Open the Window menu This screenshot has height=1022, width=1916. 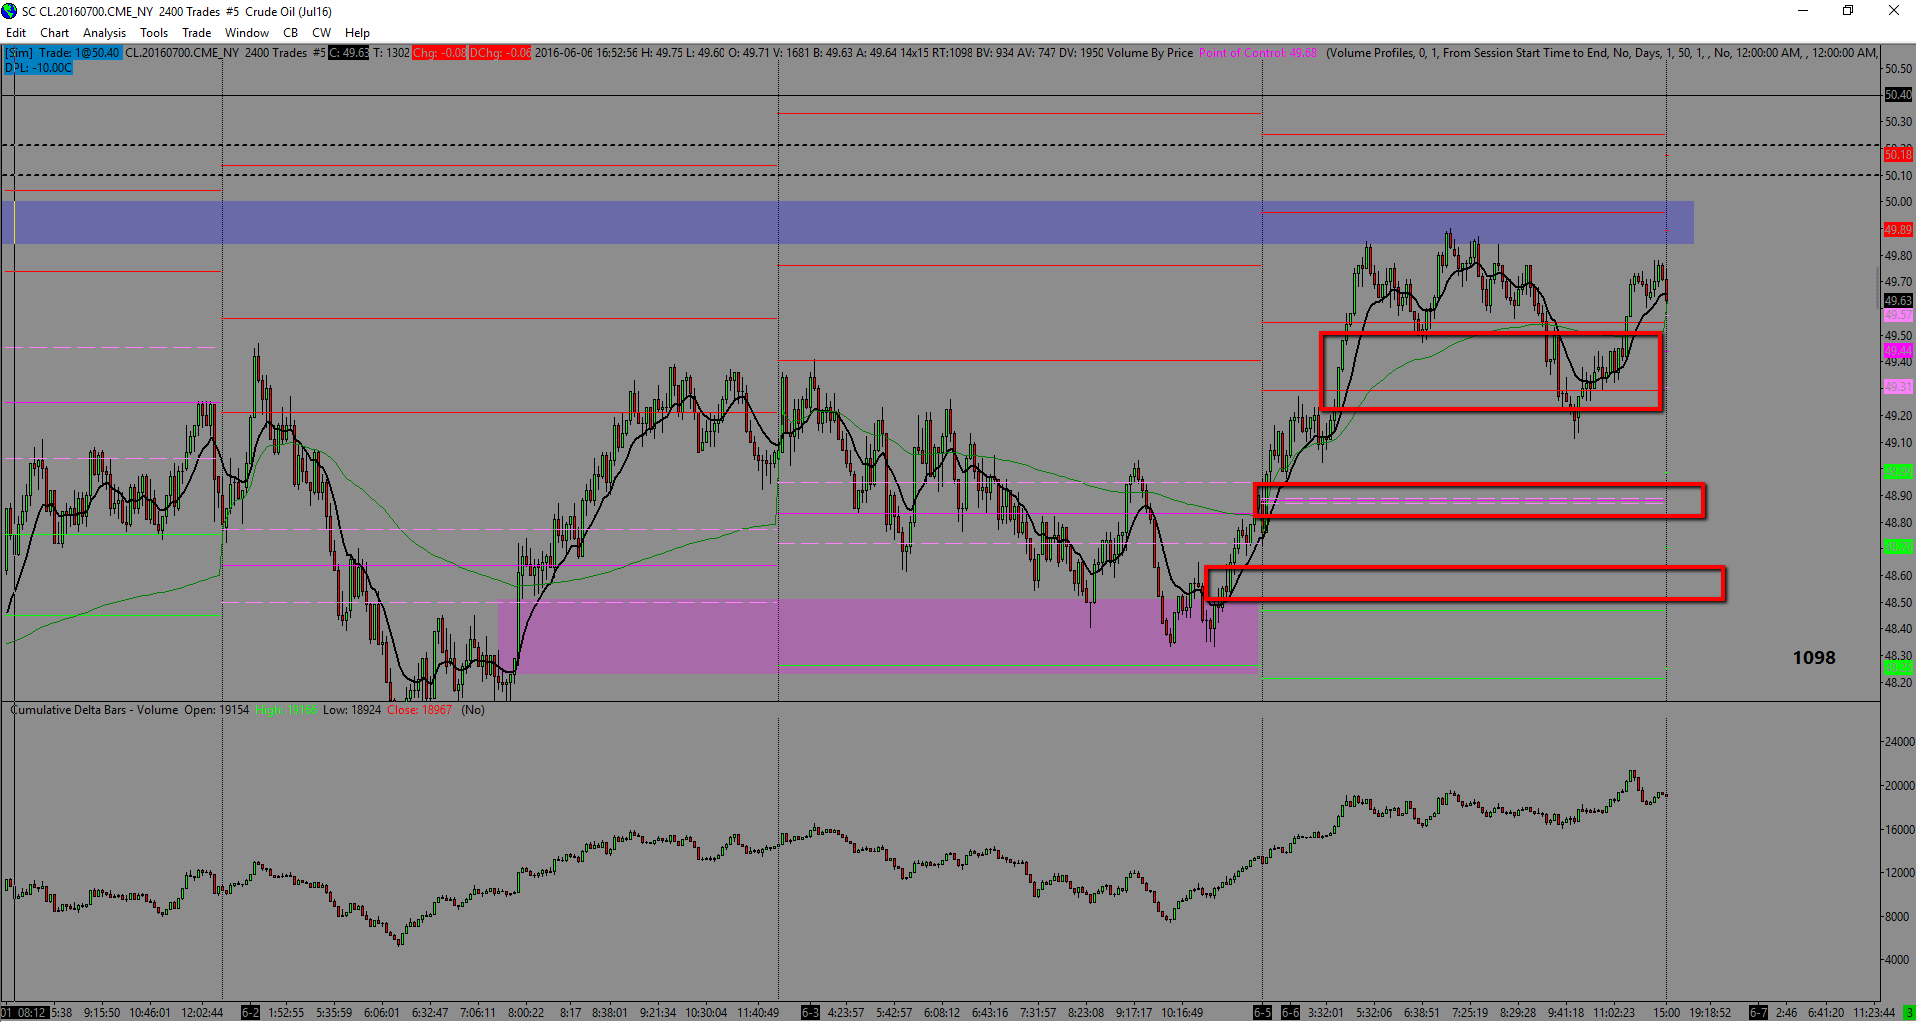pos(247,33)
